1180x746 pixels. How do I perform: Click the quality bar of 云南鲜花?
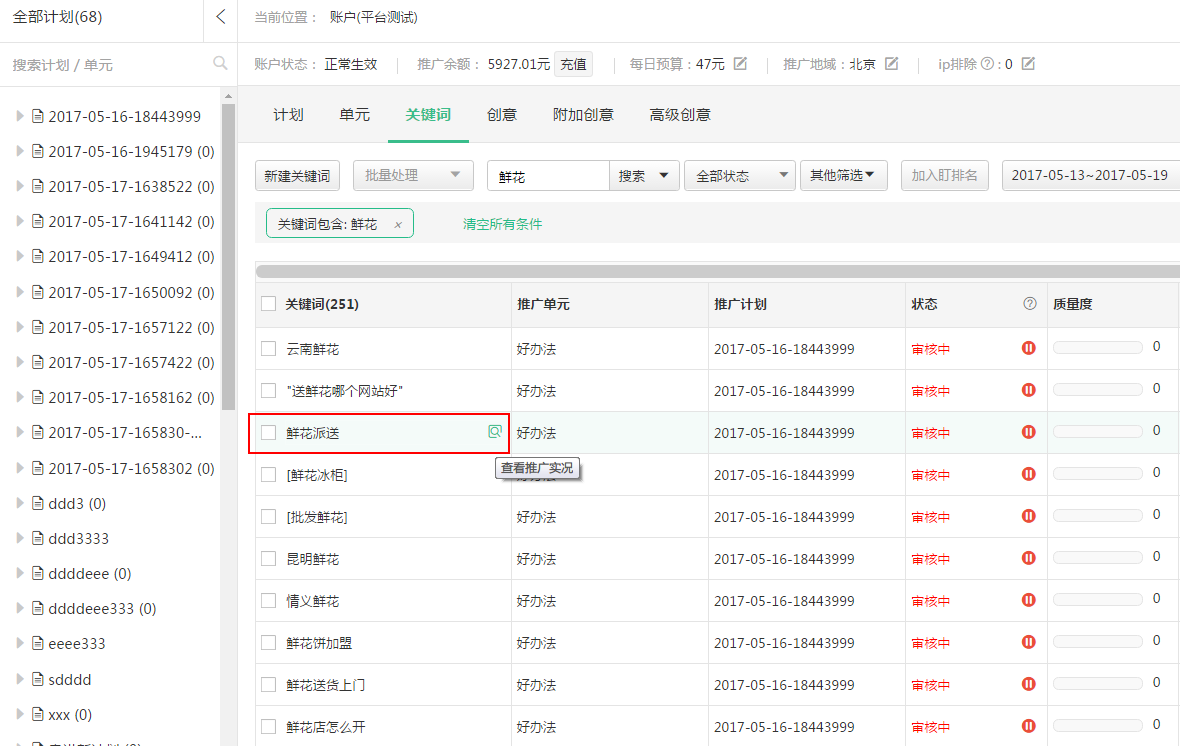pos(1097,348)
